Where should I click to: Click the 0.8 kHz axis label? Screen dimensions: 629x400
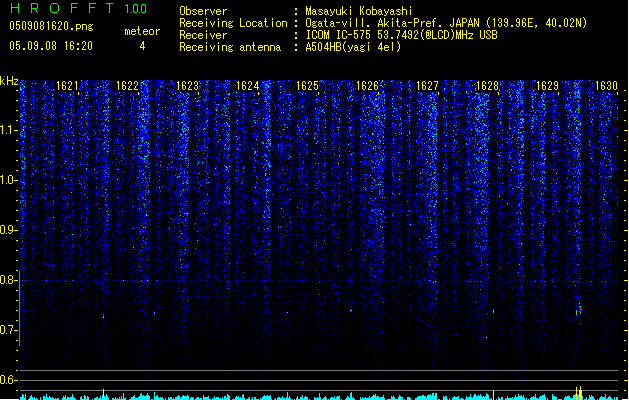(8, 280)
